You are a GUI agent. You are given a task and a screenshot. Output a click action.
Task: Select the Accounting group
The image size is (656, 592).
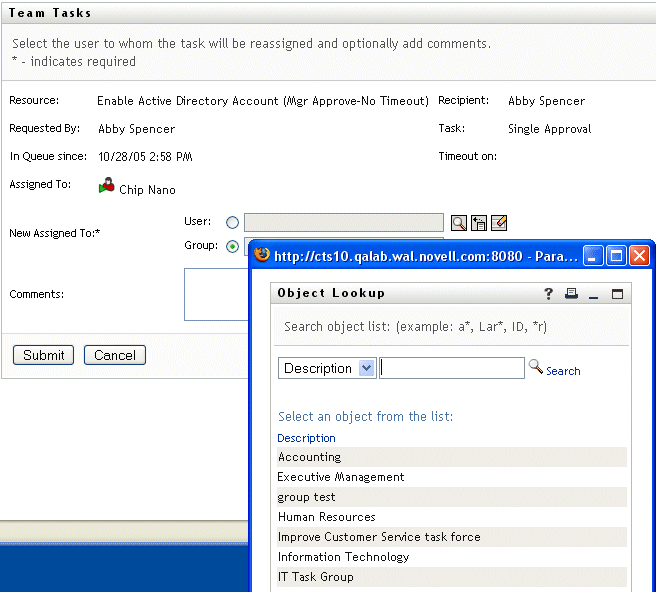pyautogui.click(x=452, y=457)
